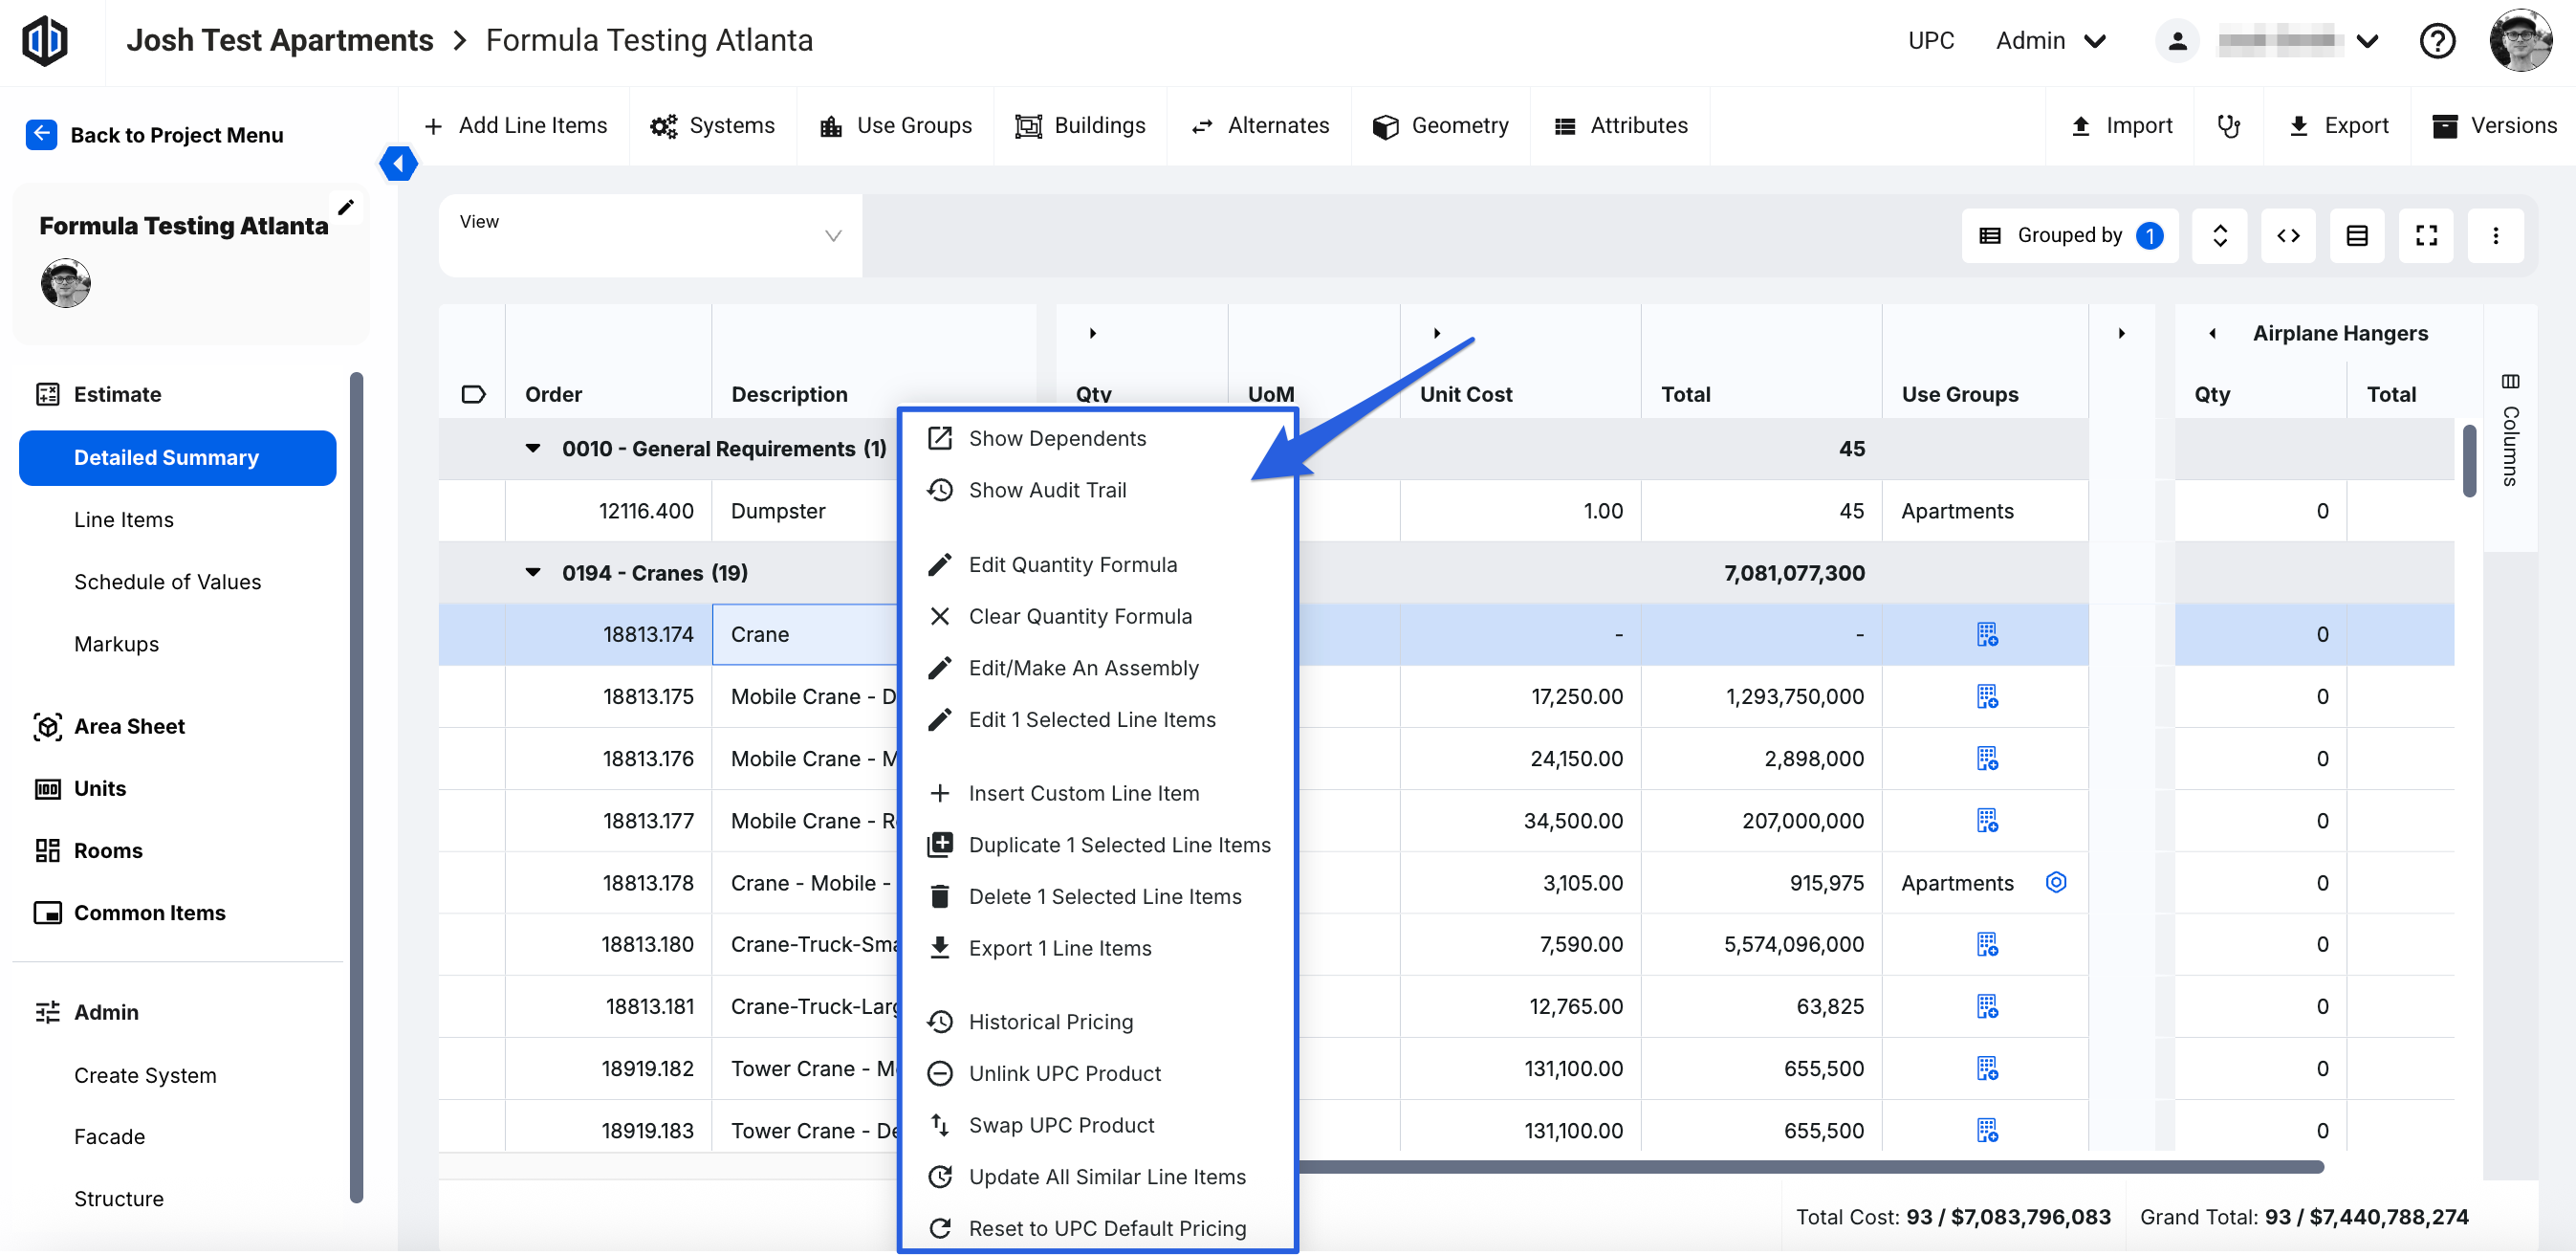
Task: Choose Show Audit Trail menu entry
Action: 1047,491
